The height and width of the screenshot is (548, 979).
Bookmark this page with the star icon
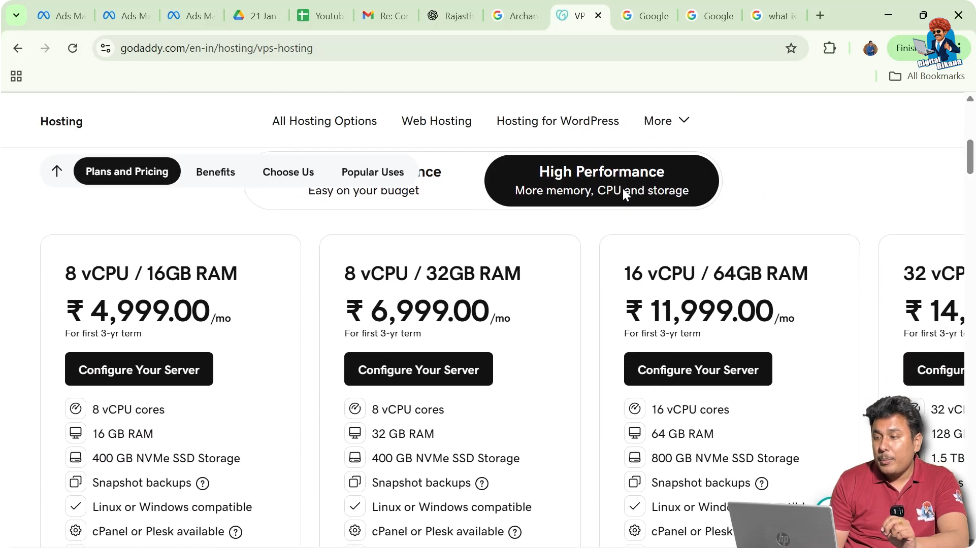tap(791, 48)
